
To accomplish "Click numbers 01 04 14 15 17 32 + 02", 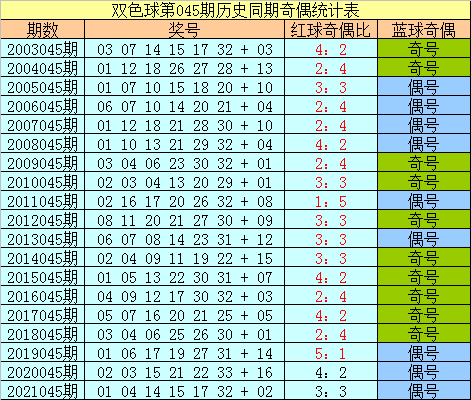I will 185,391.
